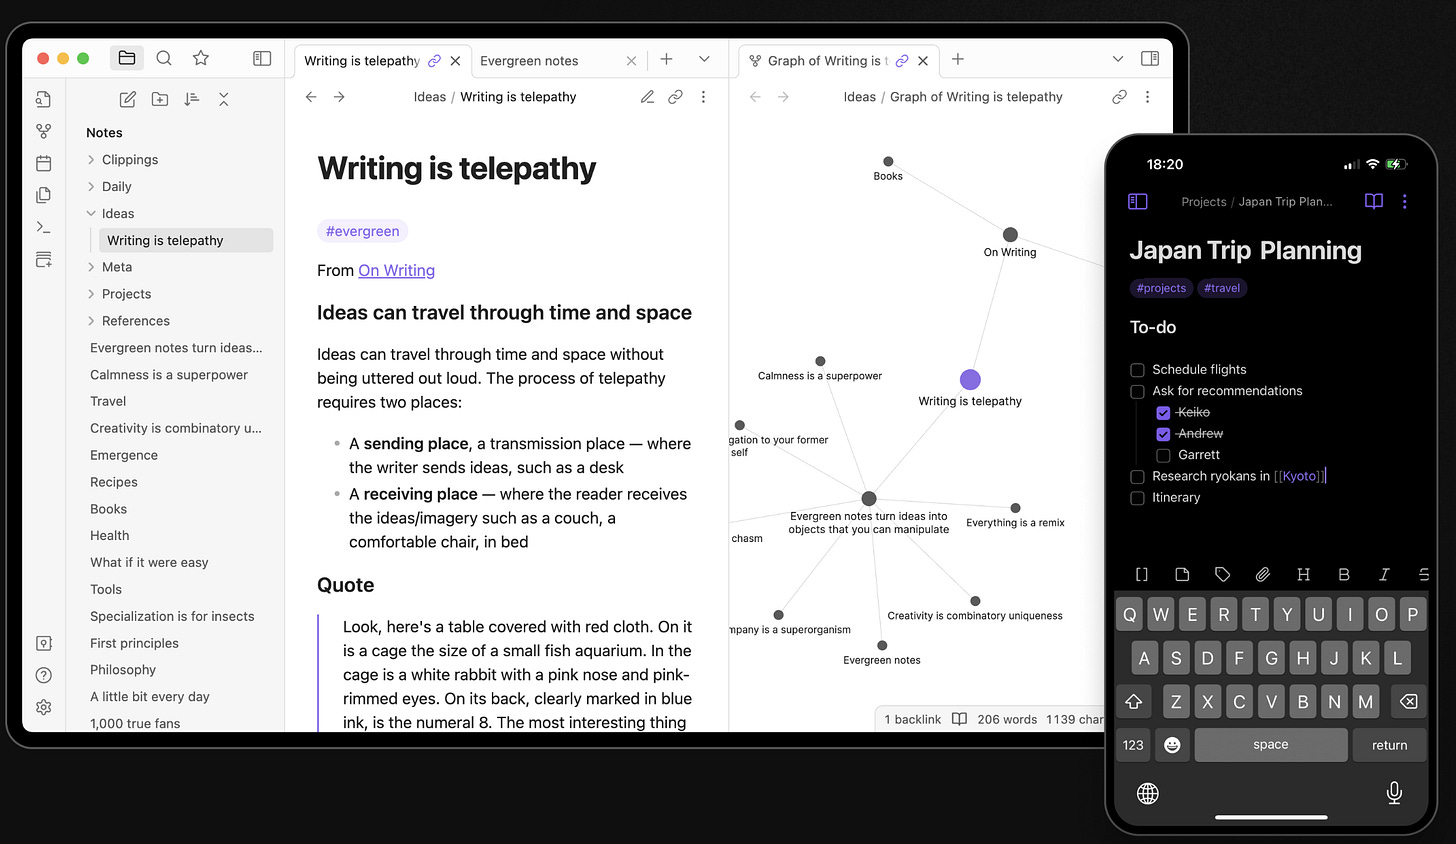This screenshot has width=1456, height=844.
Task: Apply bold with phone toolbar B icon
Action: pos(1344,574)
